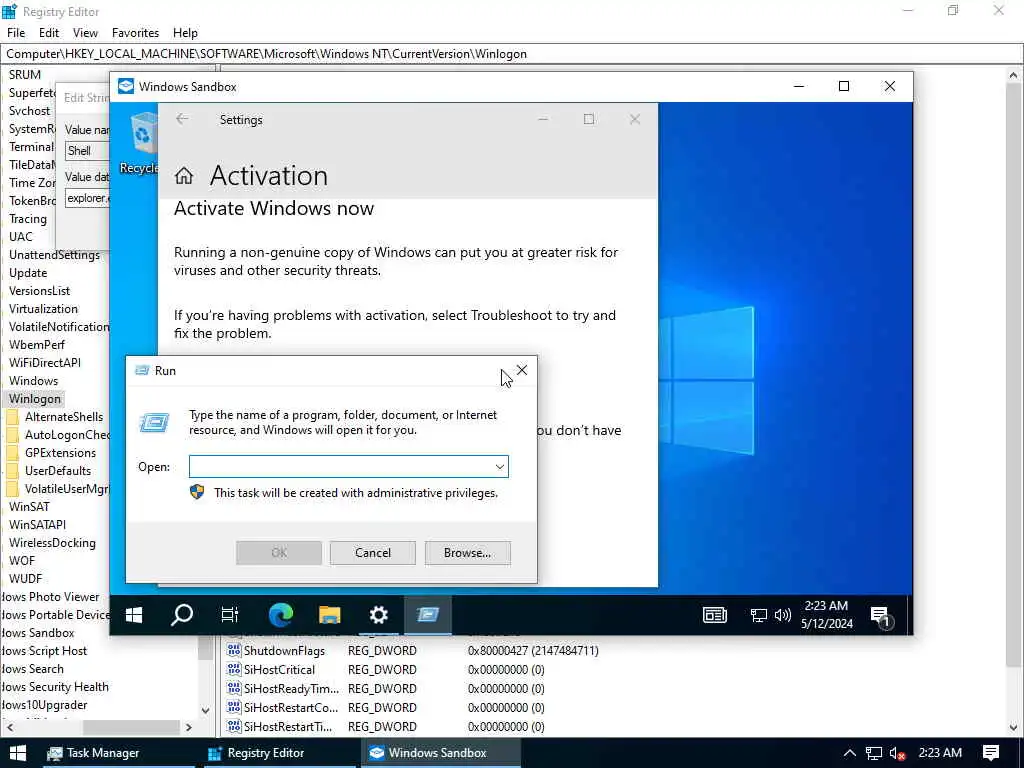
Task: Open the sandbox touch keyboard icon
Action: (714, 615)
